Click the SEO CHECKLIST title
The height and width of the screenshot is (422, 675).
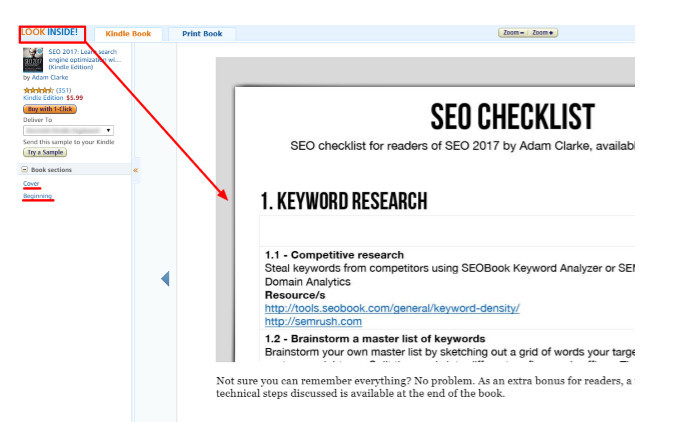click(x=512, y=117)
